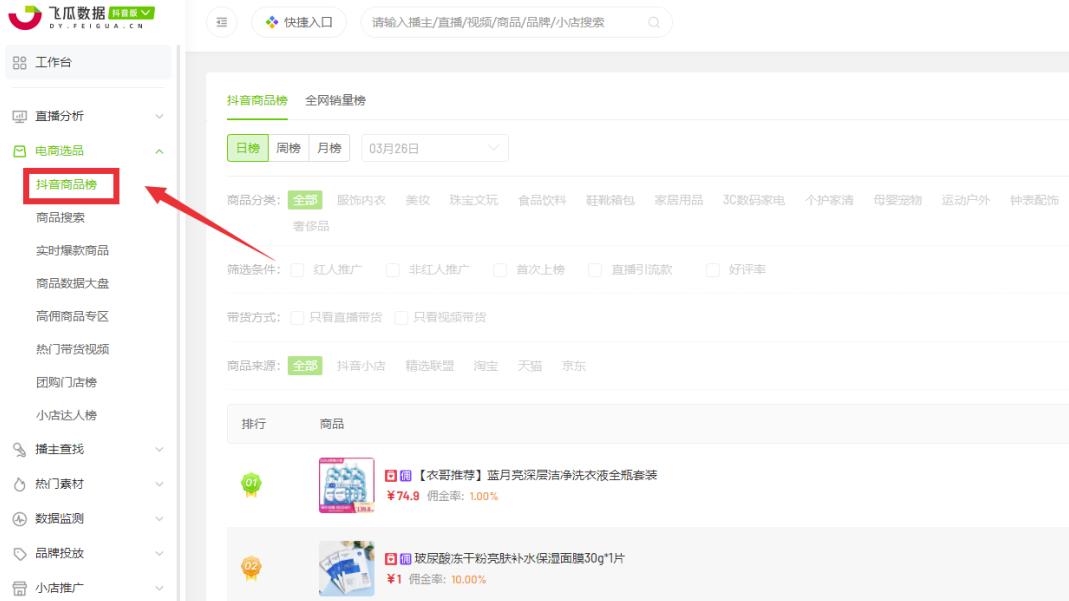Viewport: 1069px width, 601px height.
Task: Click the 快捷入口 quick entry button
Action: 299,22
